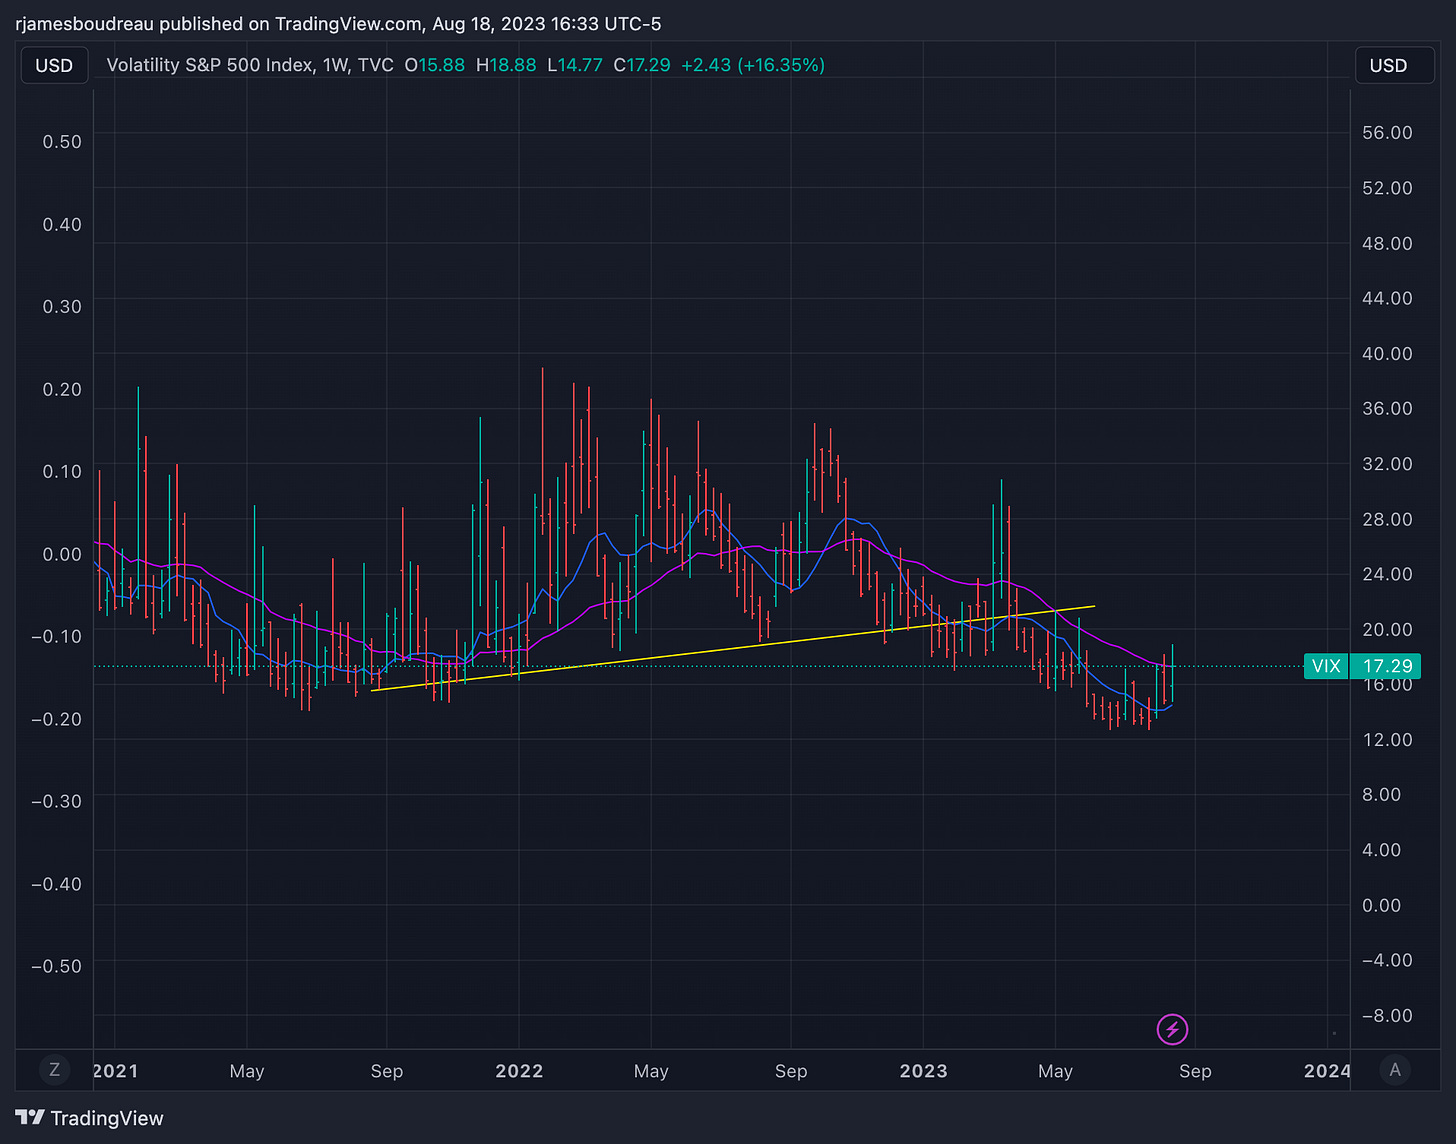Image resolution: width=1456 pixels, height=1144 pixels.
Task: Click the 2023 label on time axis
Action: pyautogui.click(x=923, y=1071)
